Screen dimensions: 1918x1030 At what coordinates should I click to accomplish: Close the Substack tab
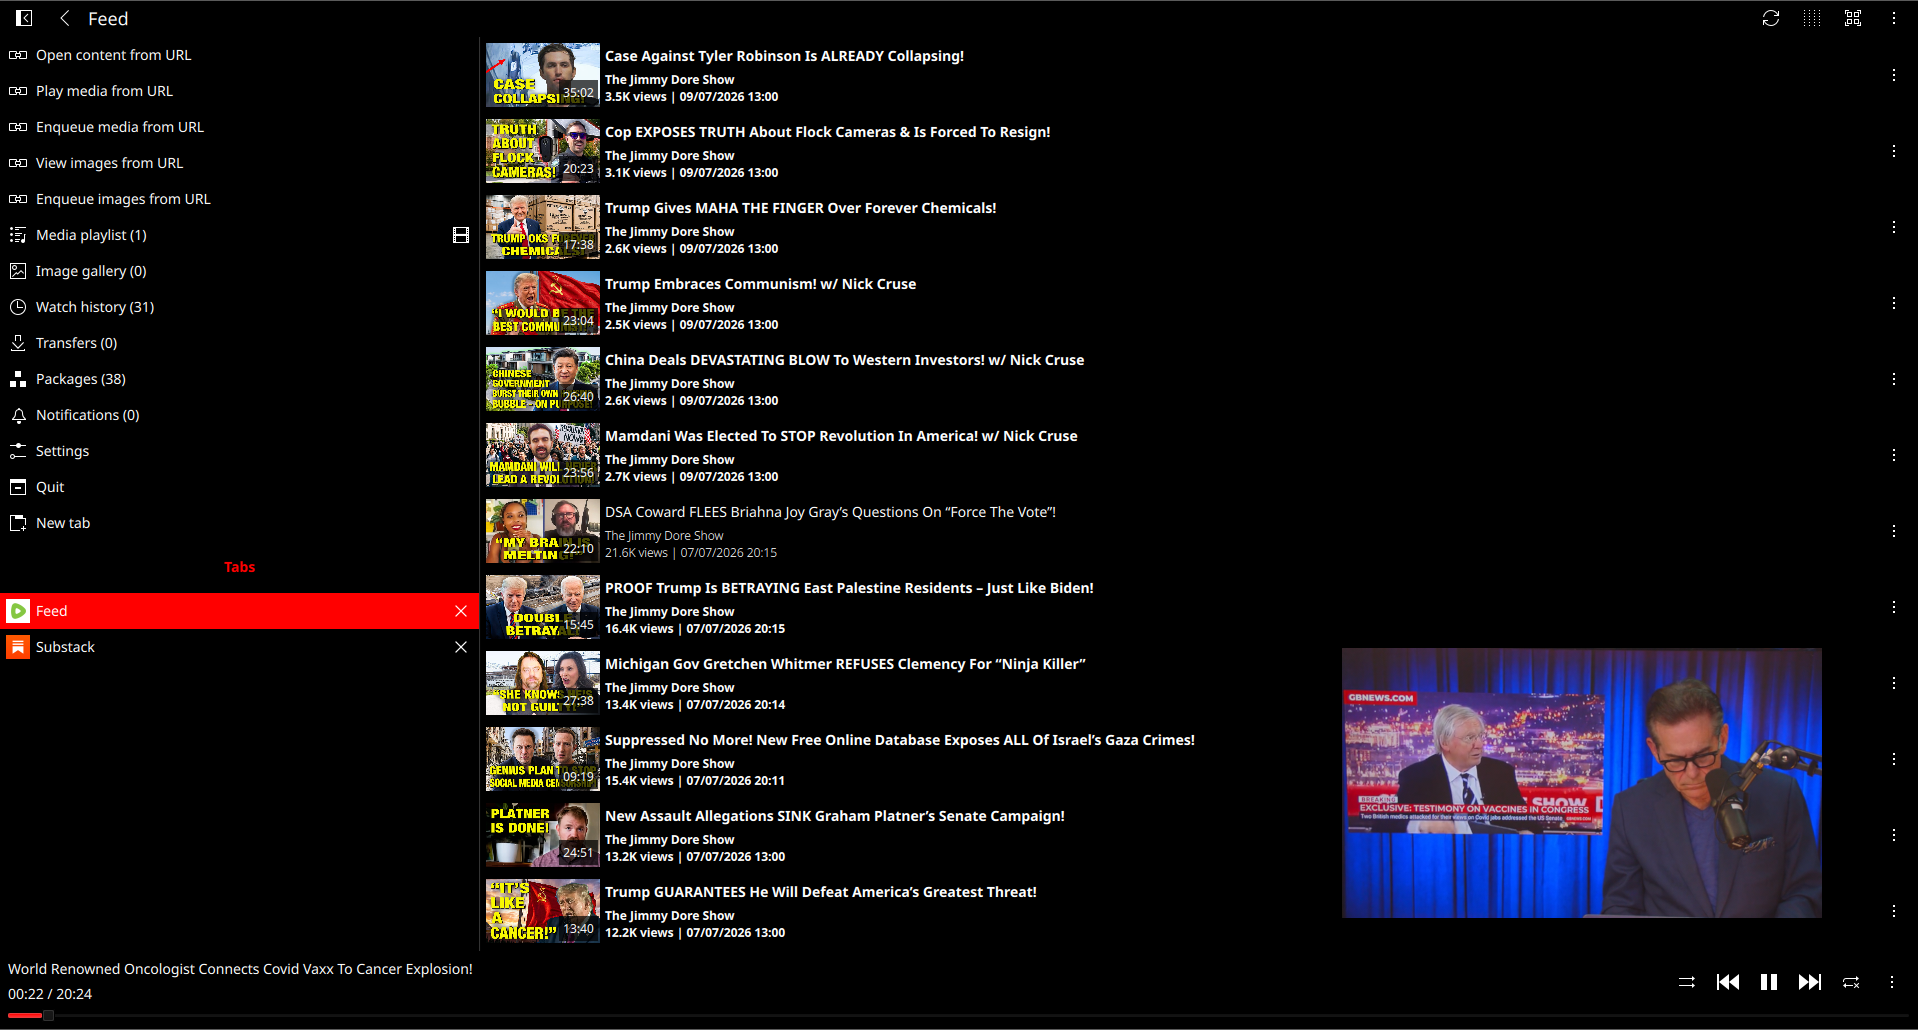[461, 647]
